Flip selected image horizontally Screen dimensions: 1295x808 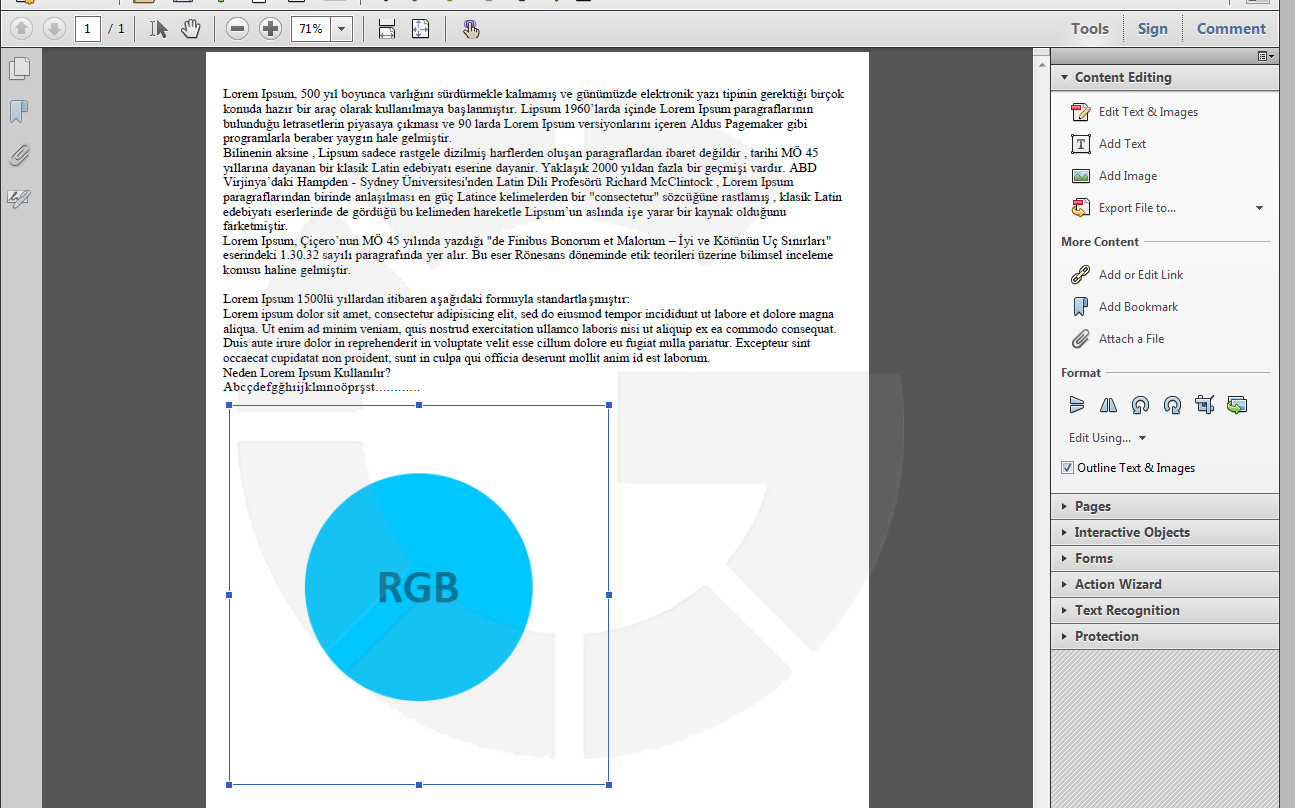point(1108,405)
